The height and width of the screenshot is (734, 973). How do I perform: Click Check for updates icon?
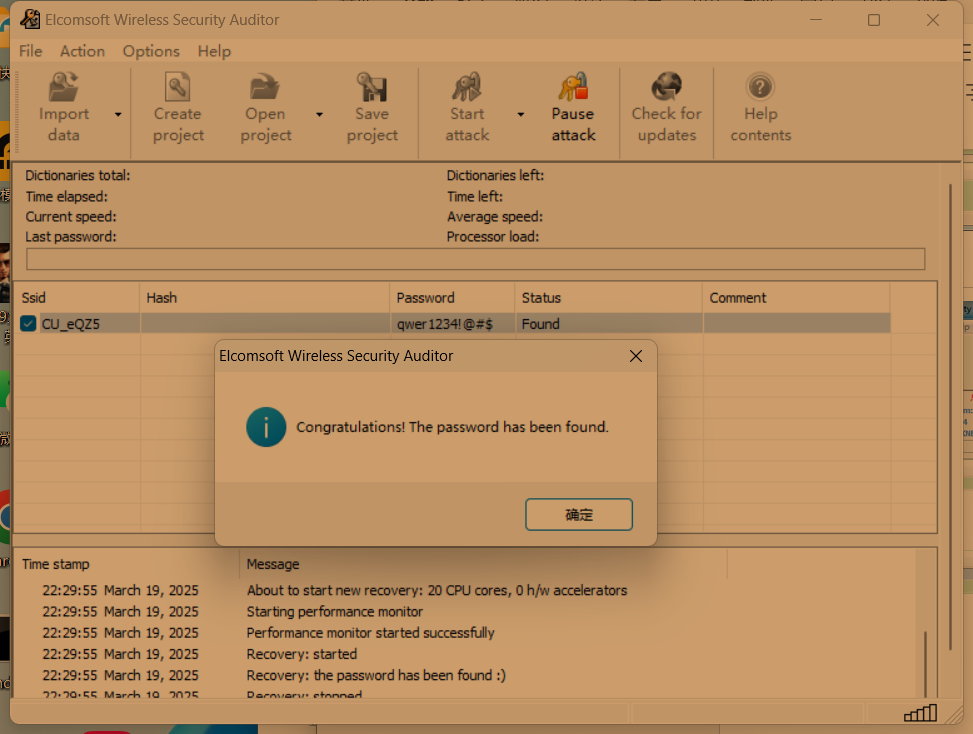(666, 87)
